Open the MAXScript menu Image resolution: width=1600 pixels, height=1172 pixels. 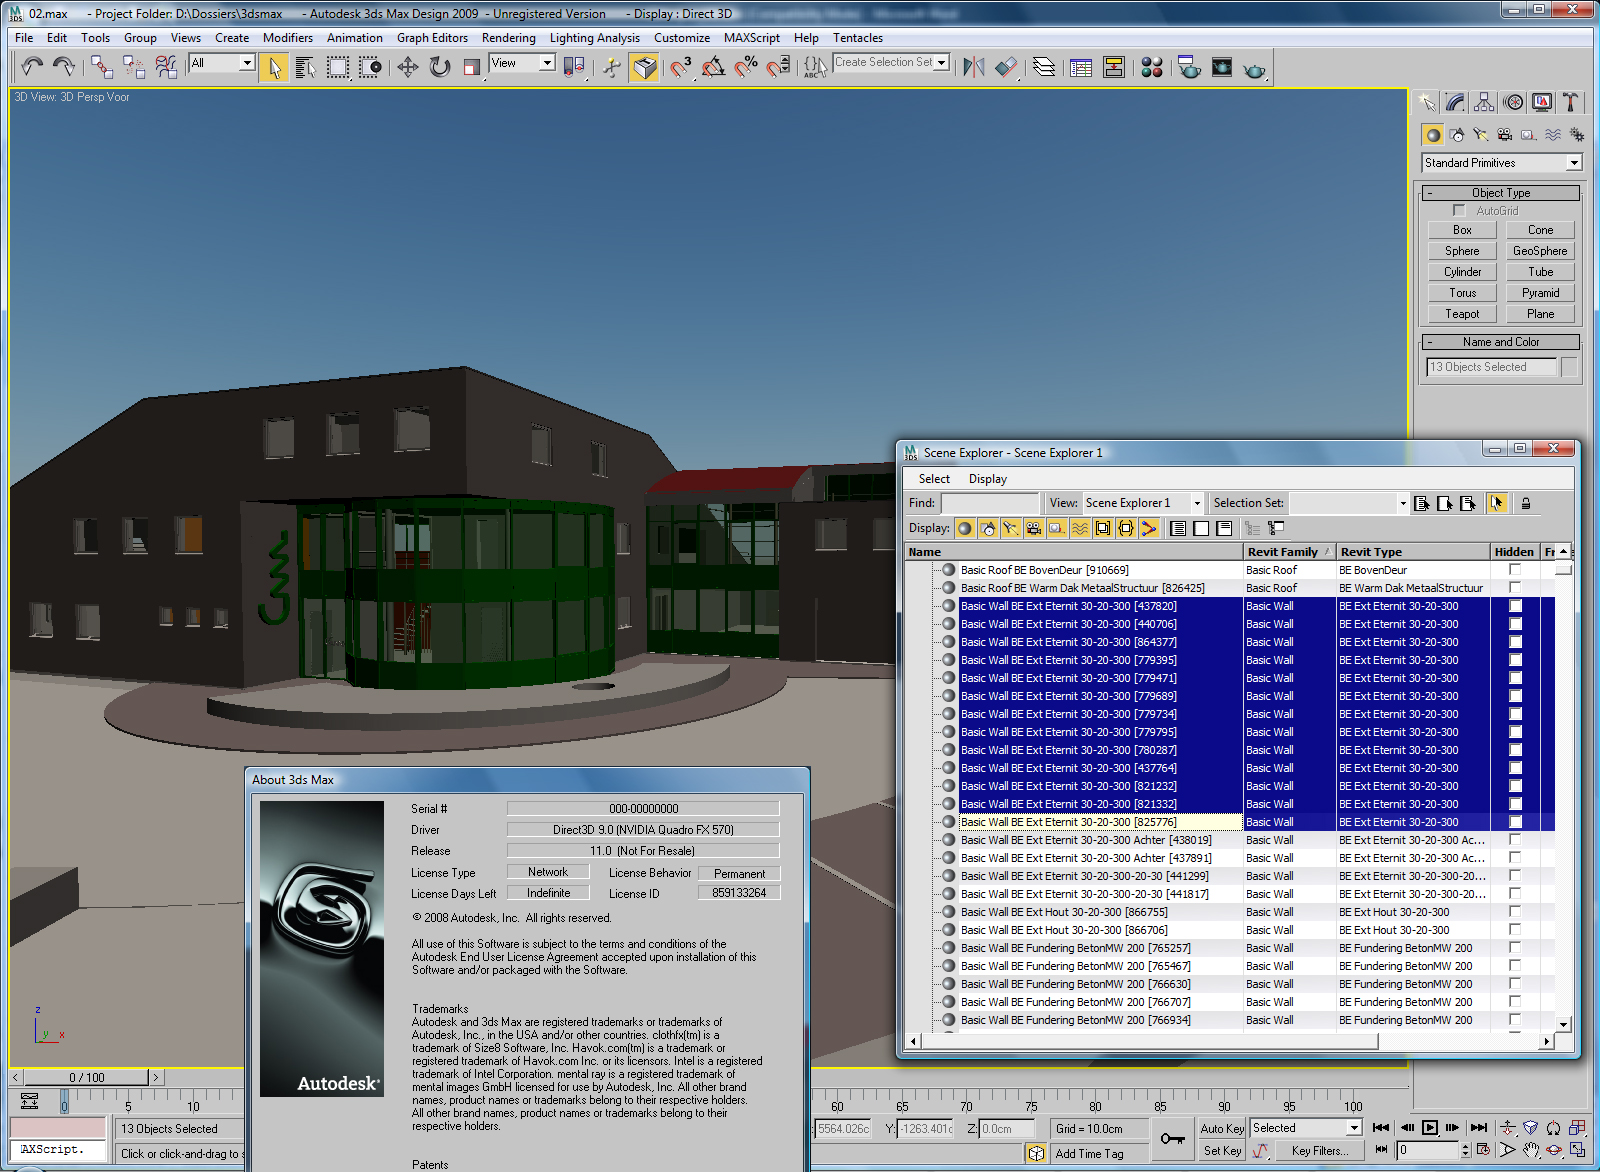(751, 38)
